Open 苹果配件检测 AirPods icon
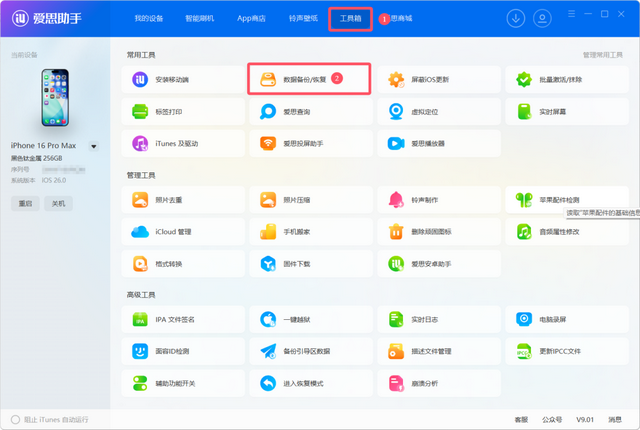The image size is (640, 430). 524,200
